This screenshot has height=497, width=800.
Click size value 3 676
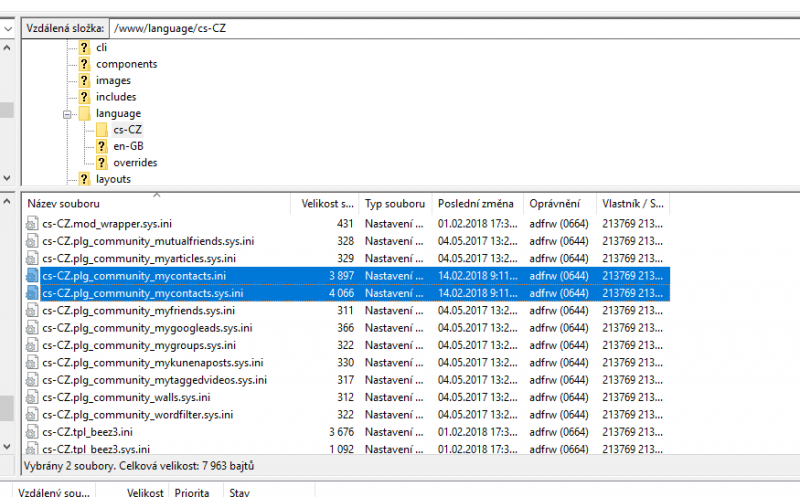click(x=341, y=432)
